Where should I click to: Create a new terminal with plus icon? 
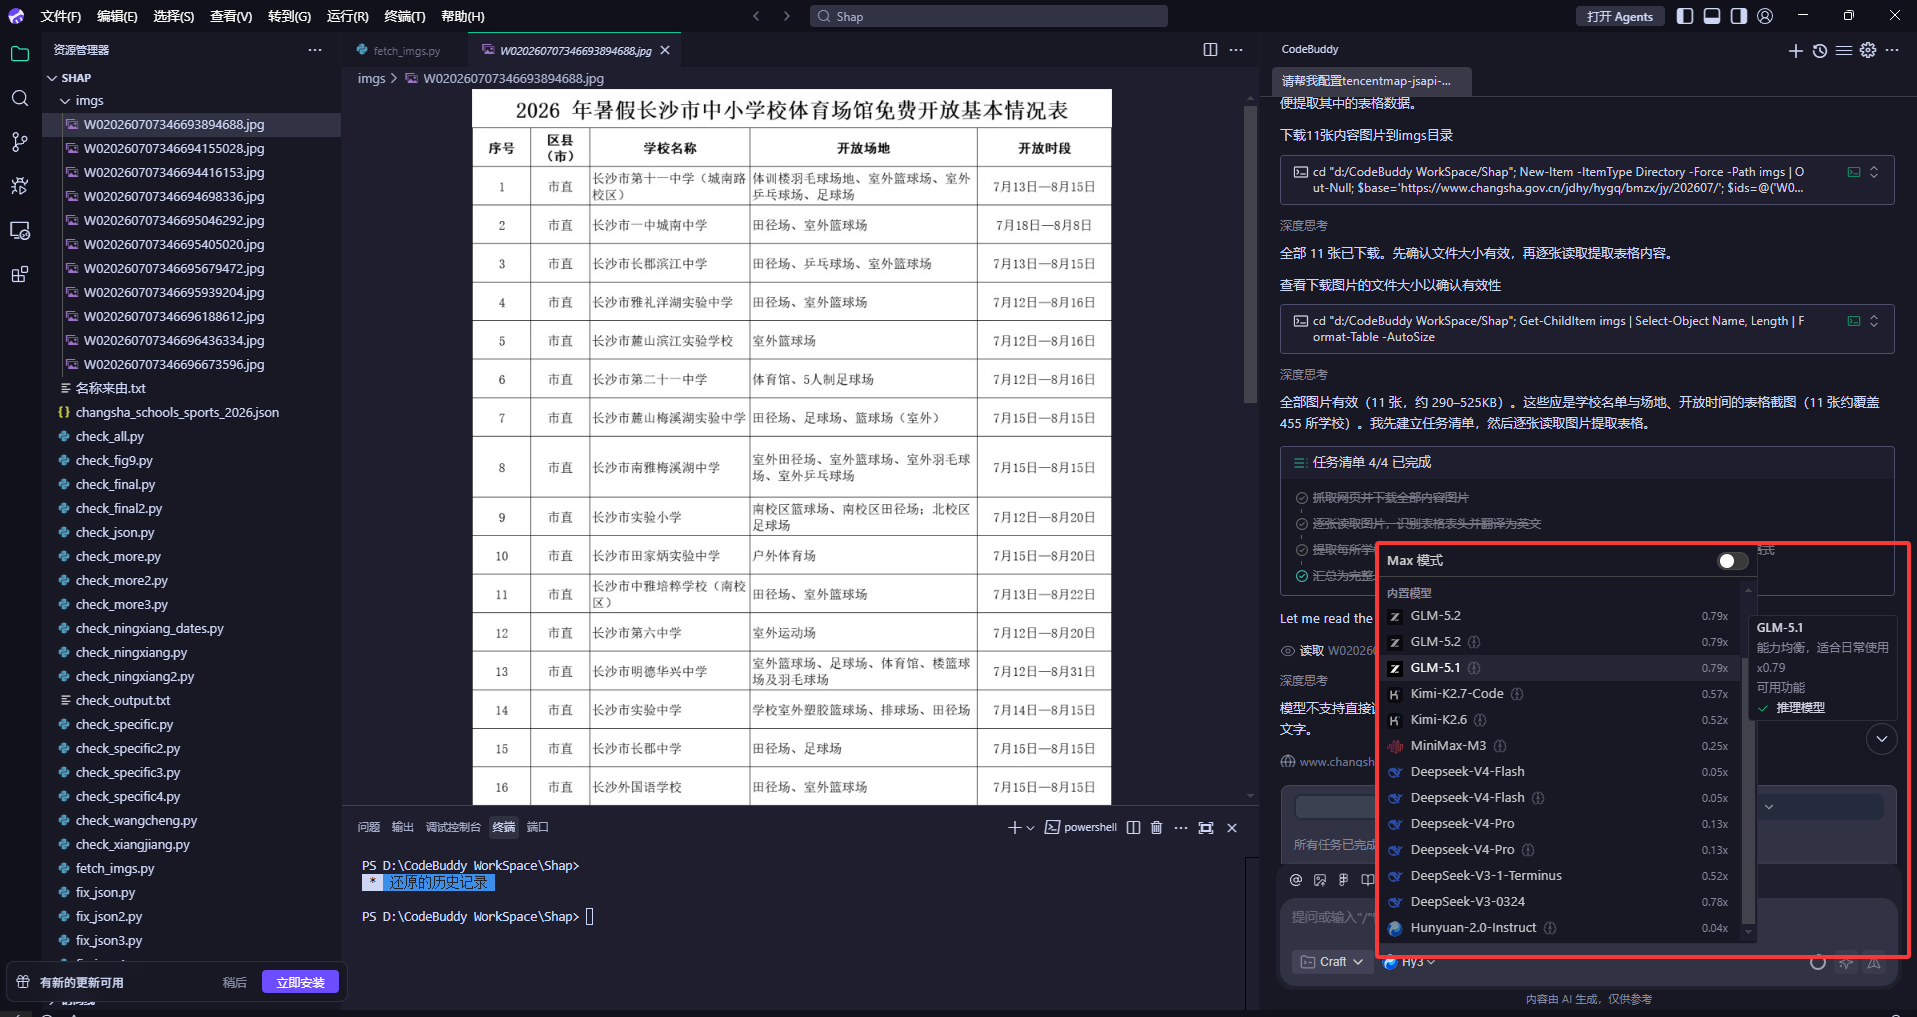click(1014, 827)
